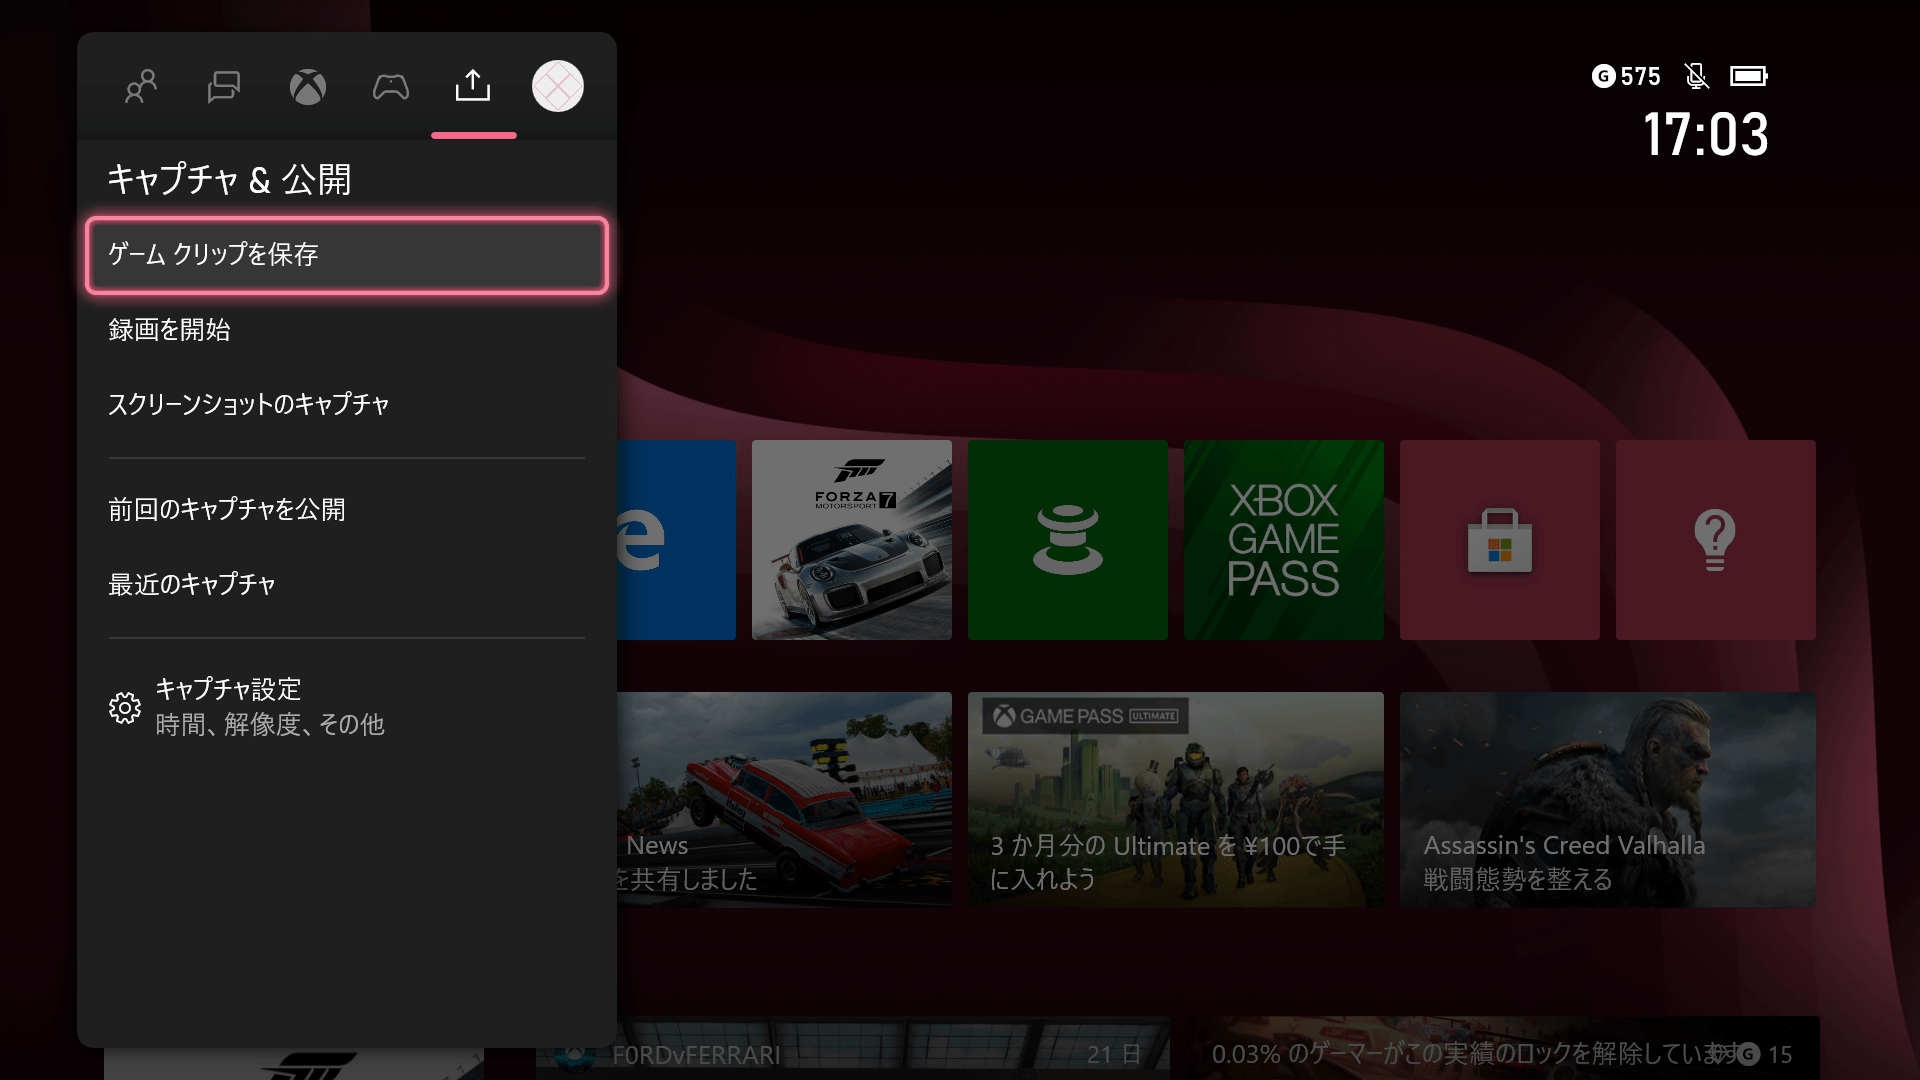Screen dimensions: 1920x1080
Task: Select ゲーム クリップを保存
Action: pyautogui.click(x=347, y=255)
